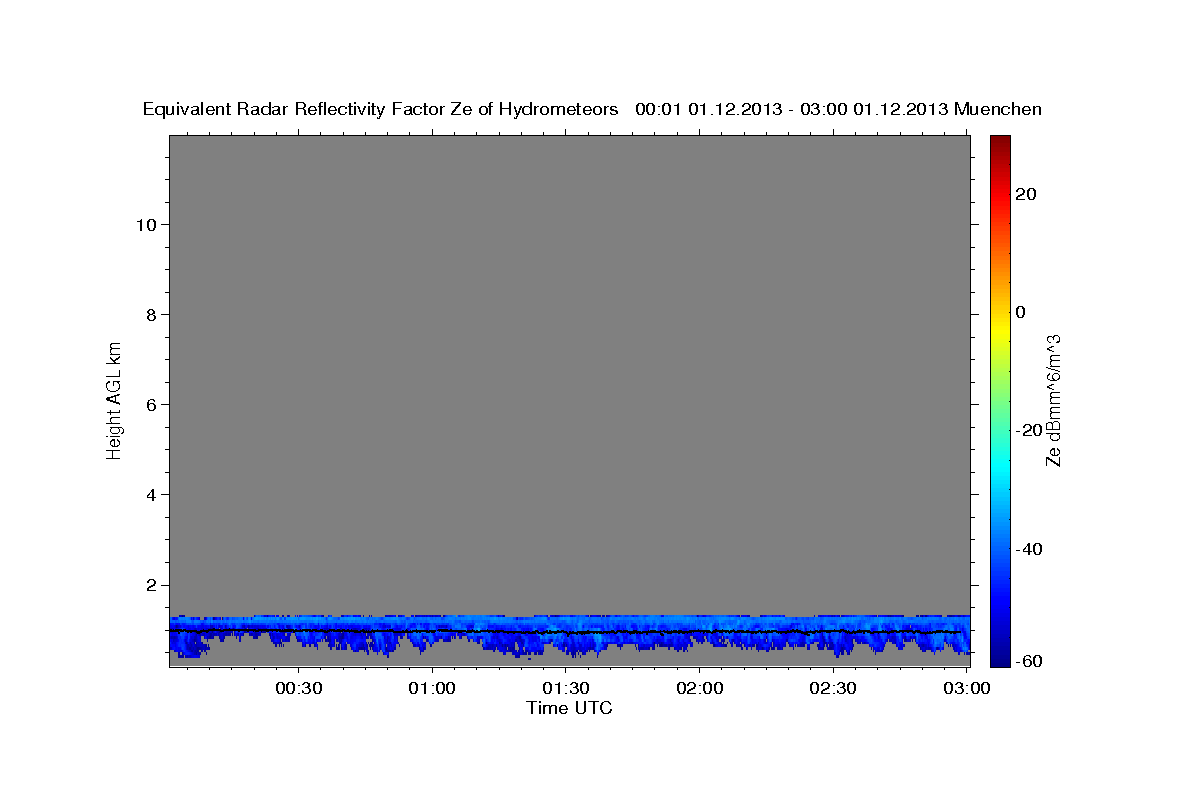This screenshot has height=800, width=1200.
Task: Click the dark blue bottom of the colorbar
Action: pos(1000,650)
